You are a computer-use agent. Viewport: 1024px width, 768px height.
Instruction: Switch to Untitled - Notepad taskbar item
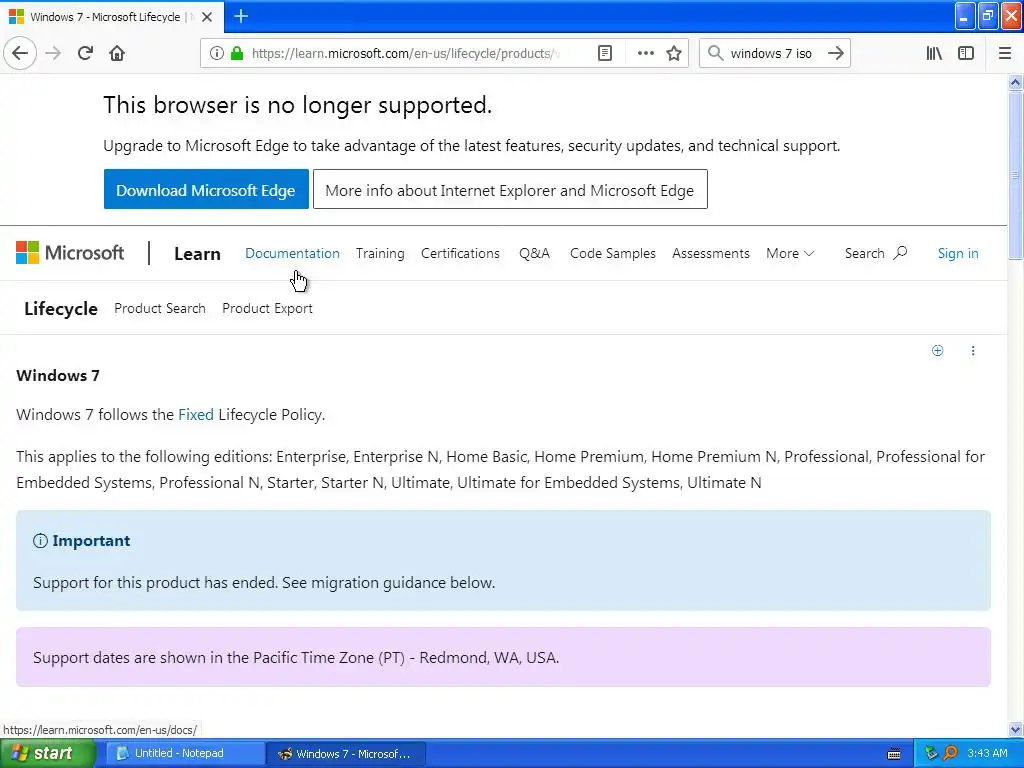pyautogui.click(x=185, y=753)
